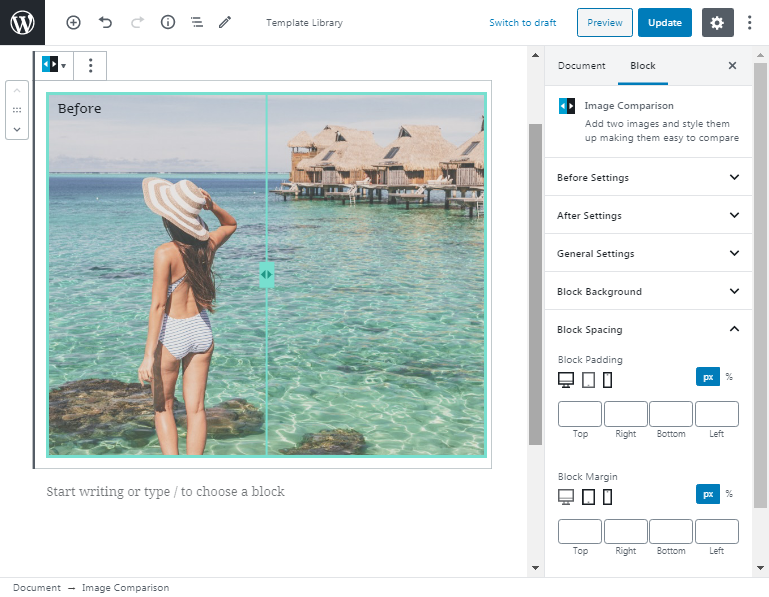The image size is (769, 597).
Task: Click the Block Margin Top field
Action: tap(580, 531)
